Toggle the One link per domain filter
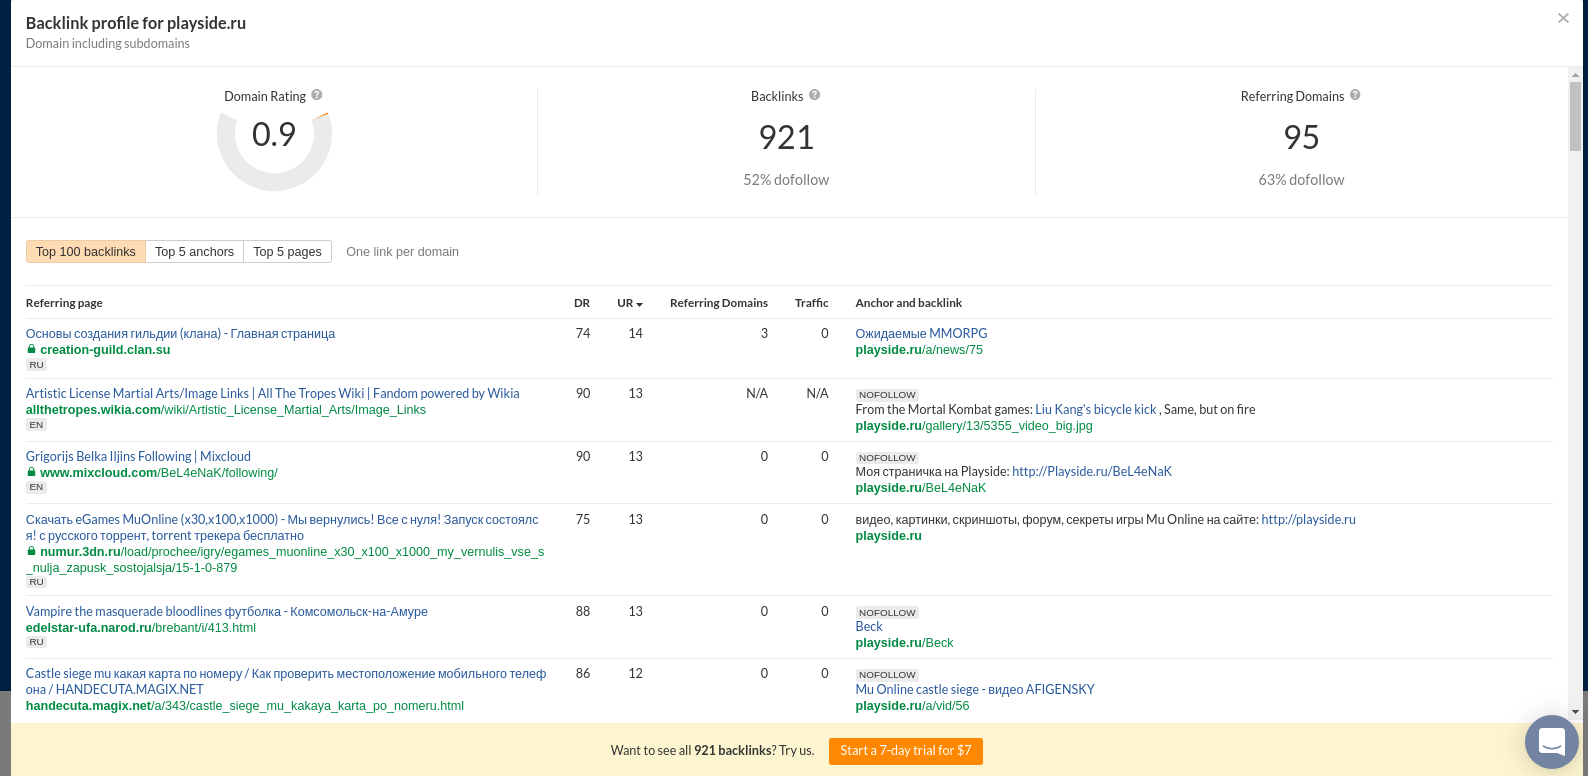Image resolution: width=1588 pixels, height=776 pixels. coord(402,252)
